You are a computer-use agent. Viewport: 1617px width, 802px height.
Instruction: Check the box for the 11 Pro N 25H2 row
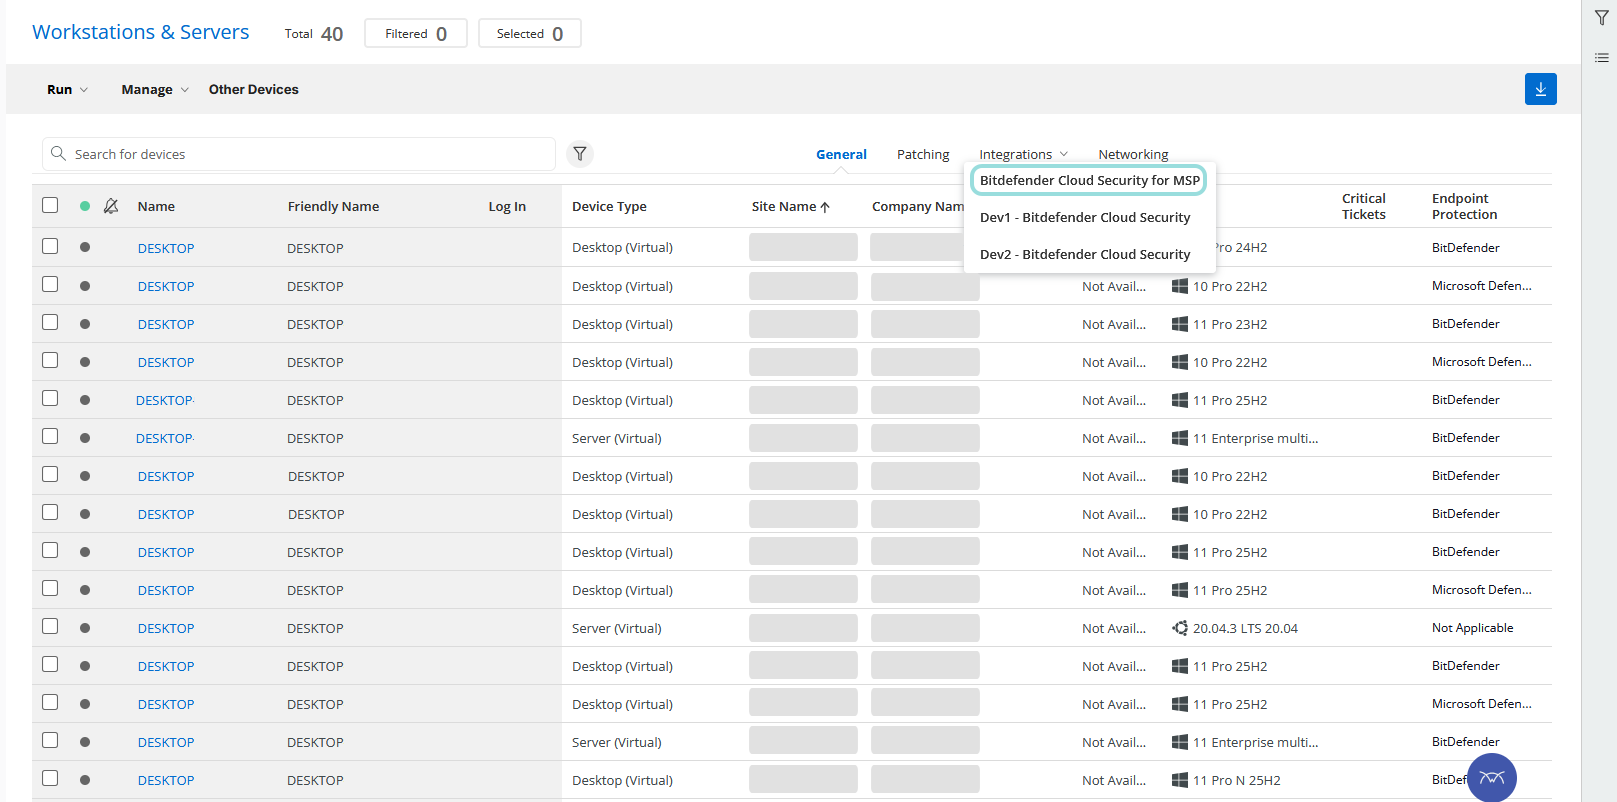[50, 778]
